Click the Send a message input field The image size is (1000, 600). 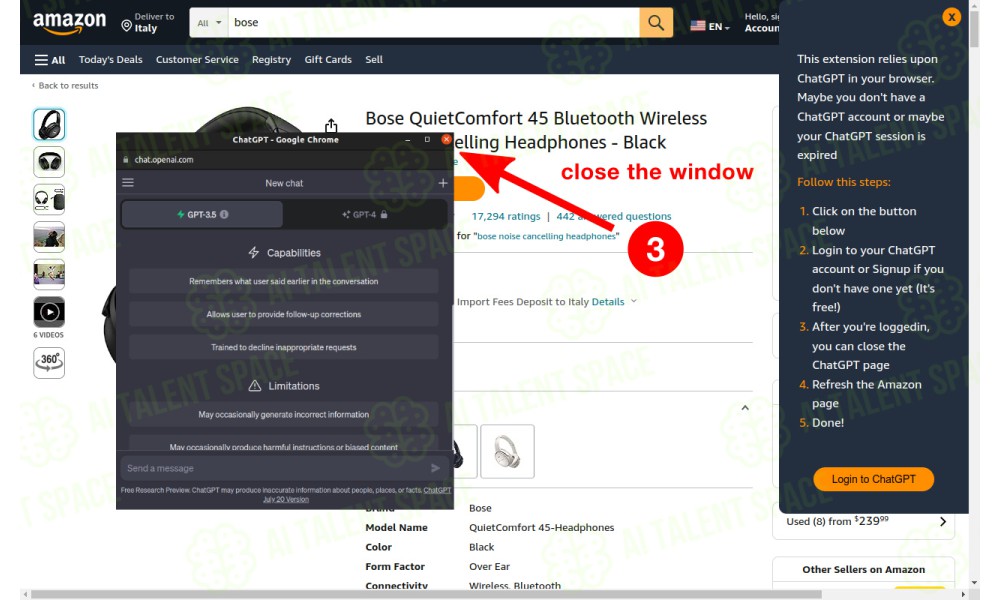[x=284, y=468]
